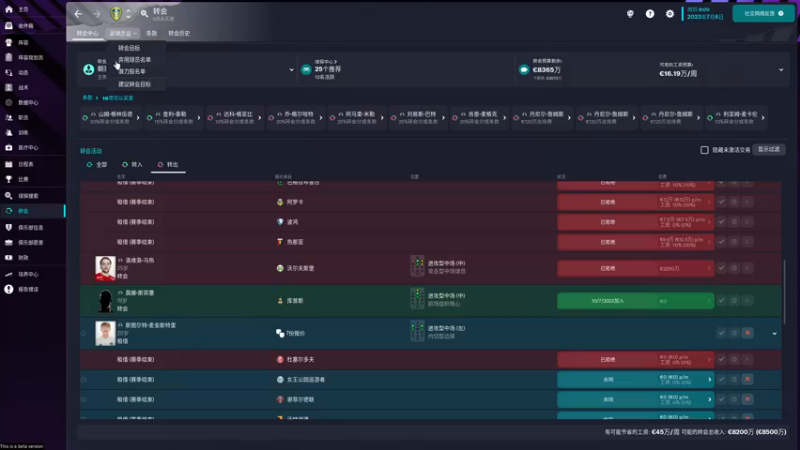Image resolution: width=800 pixels, height=450 pixels.
Task: Accept the 女王公园巡游者 offer with checkmark
Action: pos(721,379)
